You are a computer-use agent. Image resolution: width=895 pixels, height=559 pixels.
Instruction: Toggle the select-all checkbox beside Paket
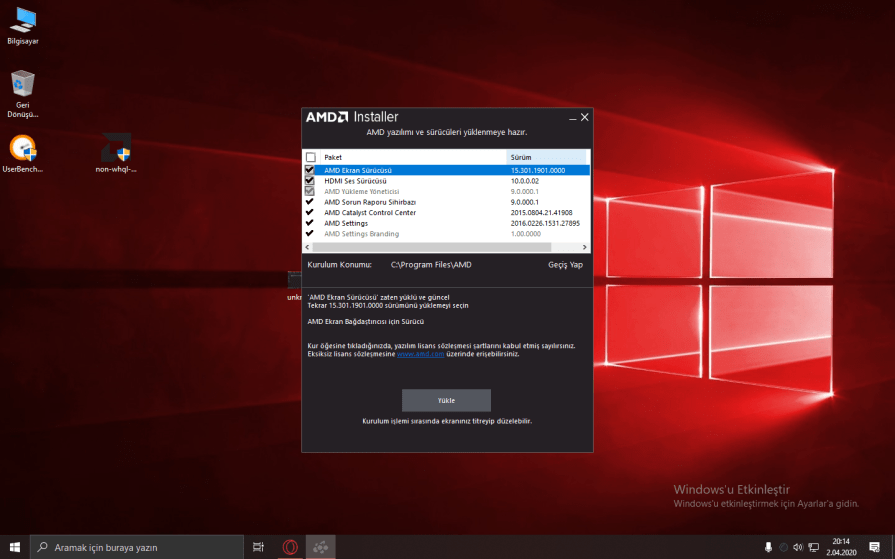311,157
